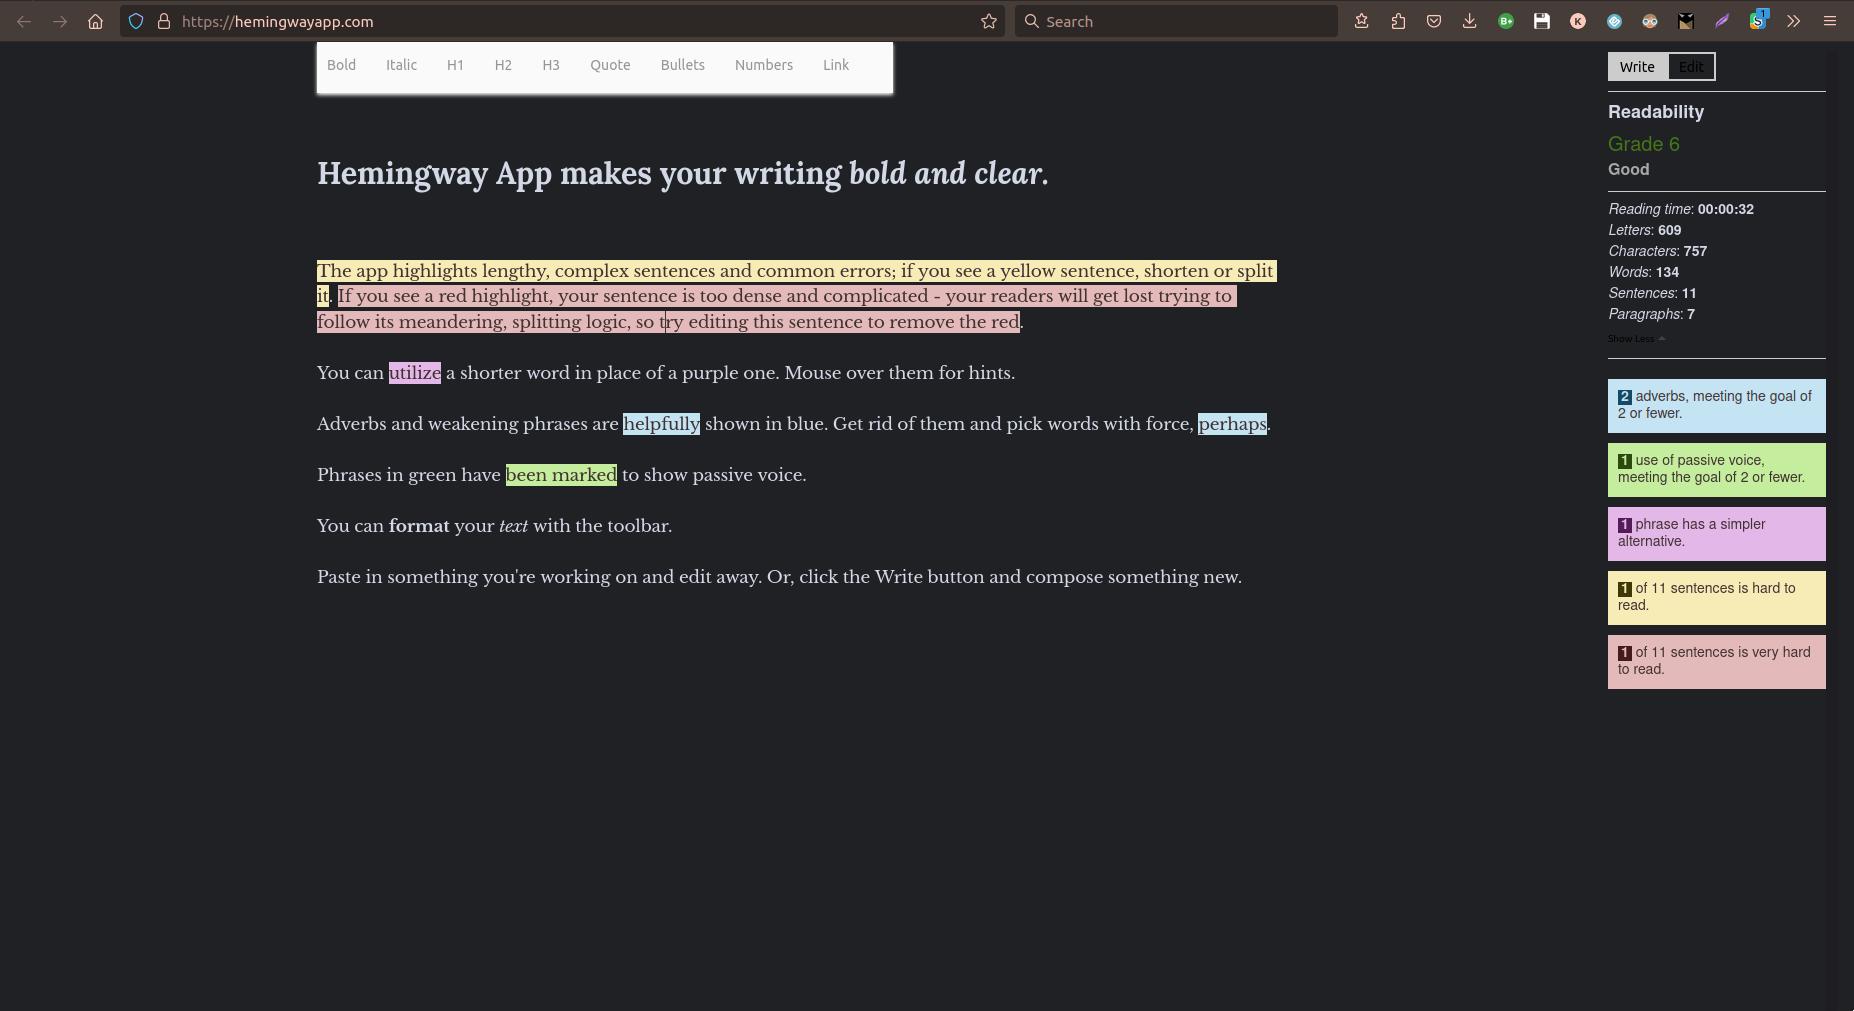Click the green highlighted phrase been marked
Viewport: 1854px width, 1011px height.
(x=561, y=475)
